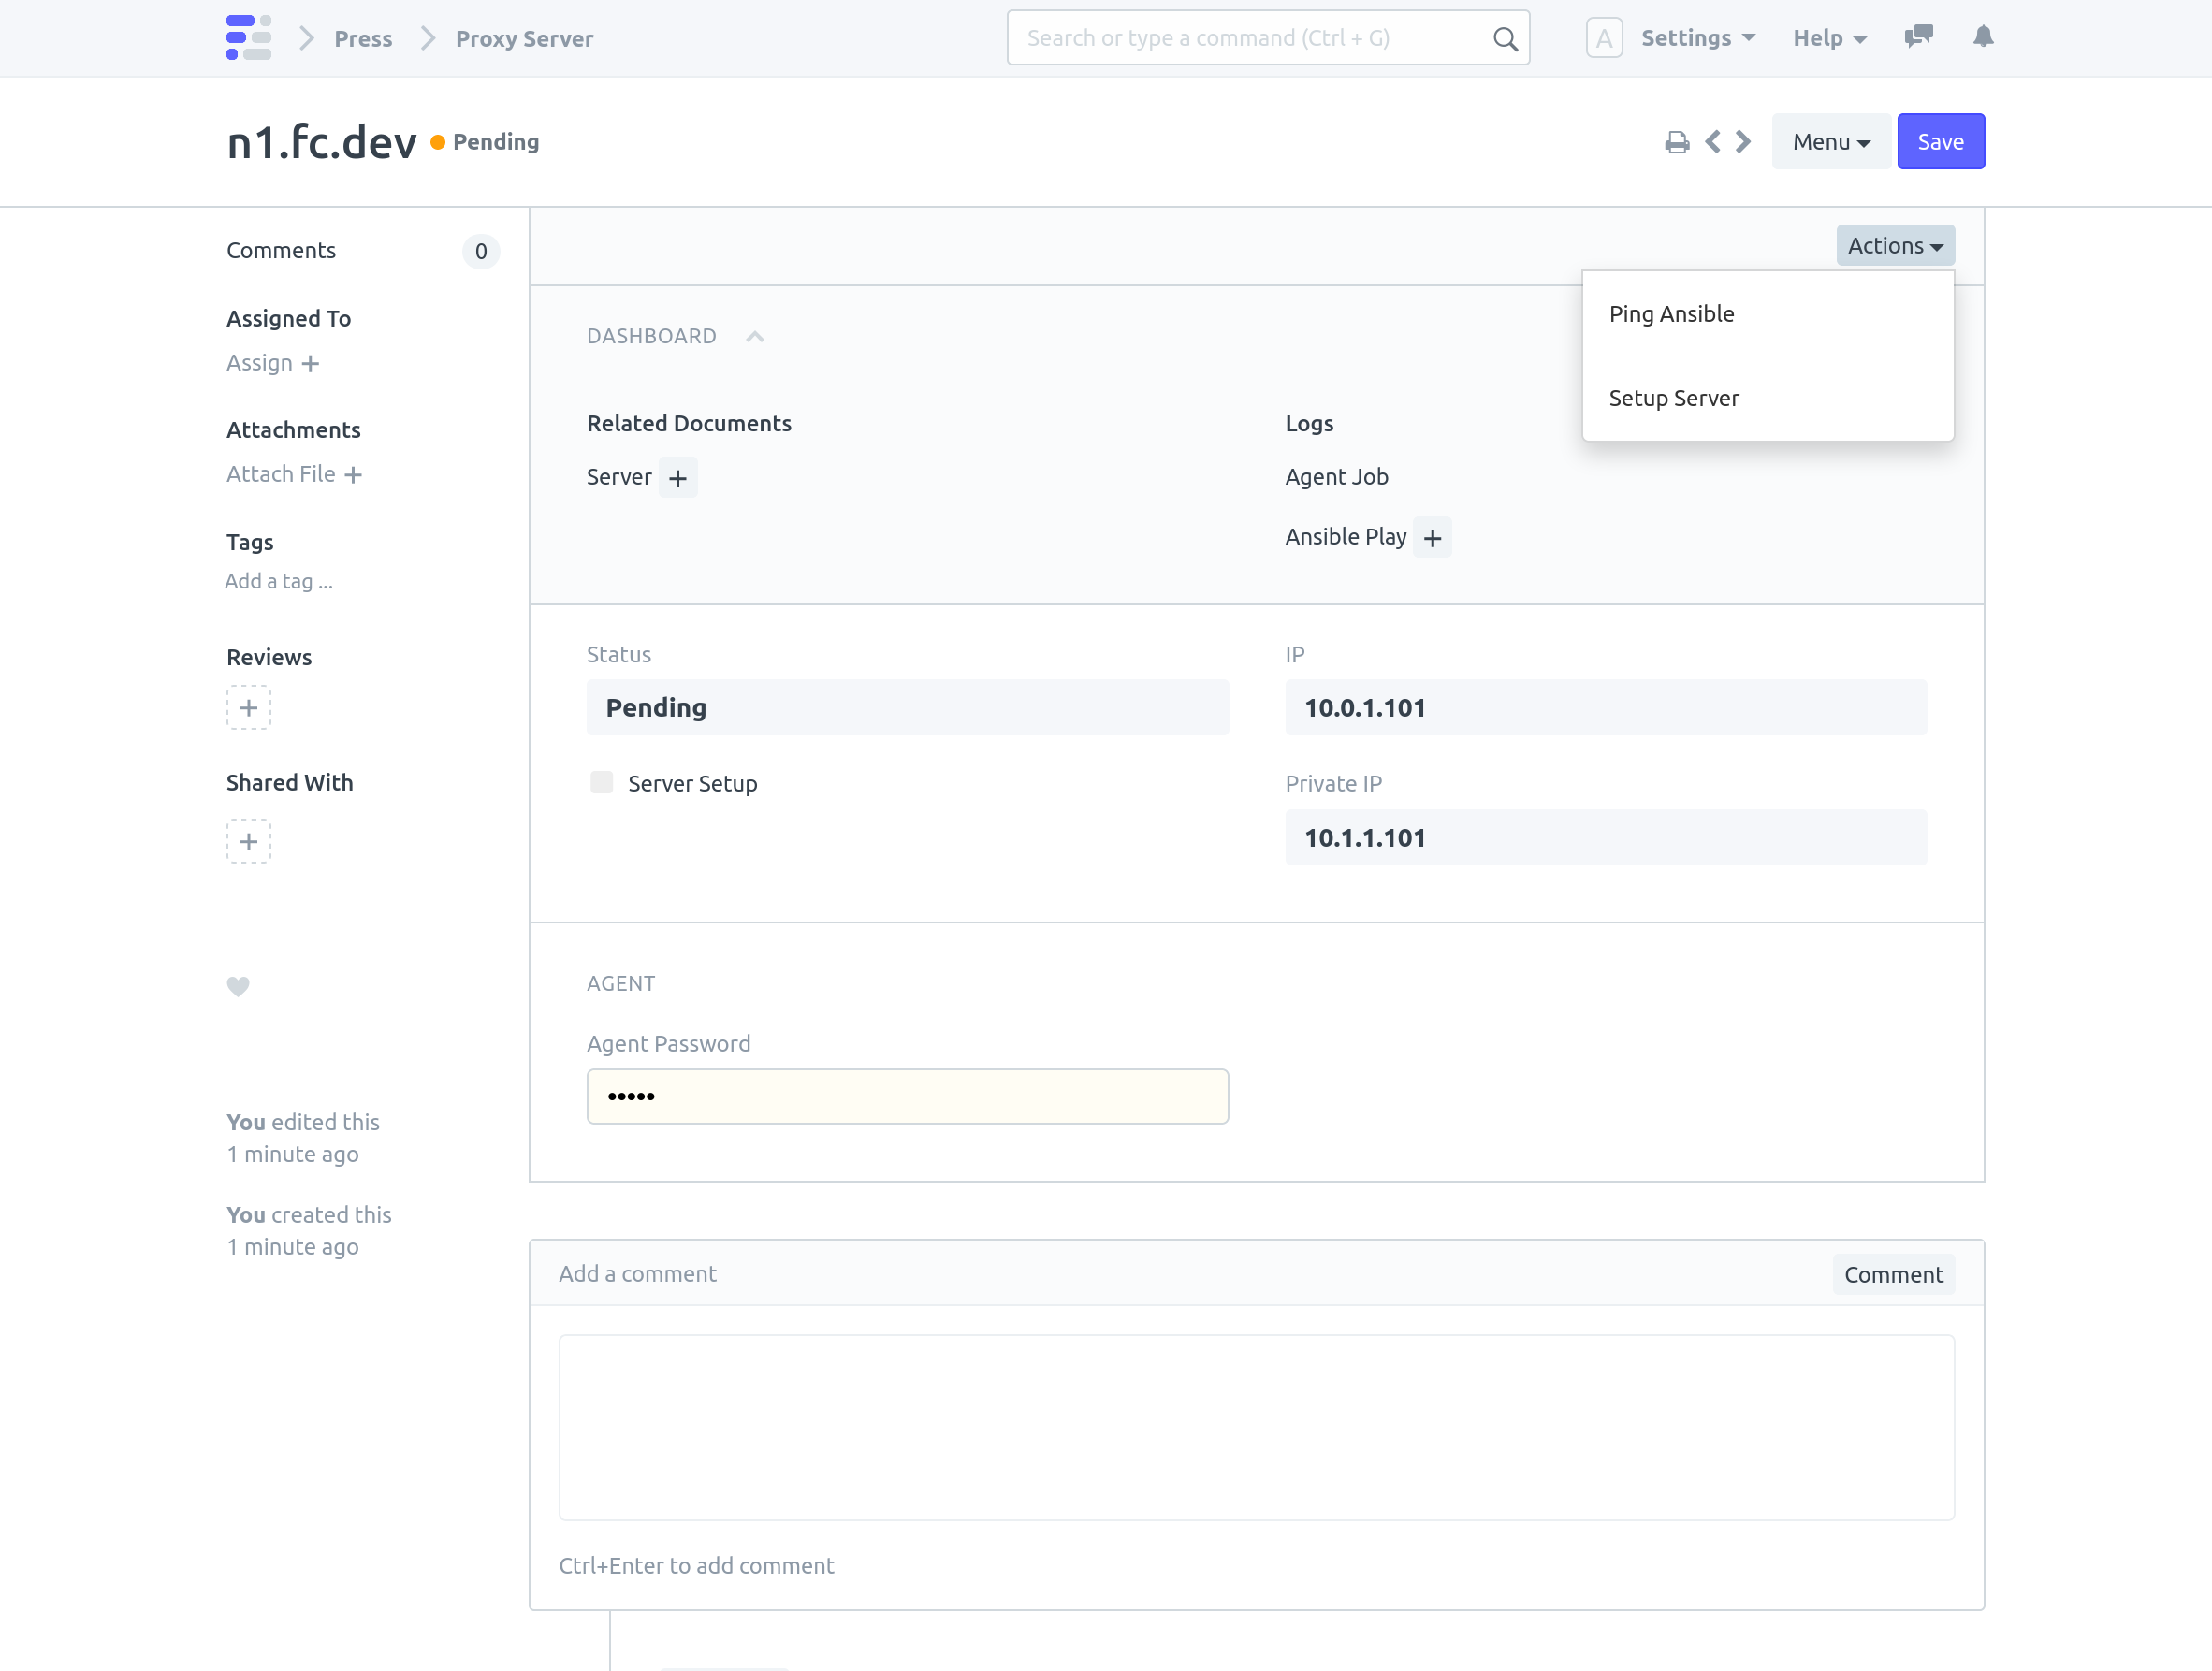Click the heart like icon
The image size is (2212, 1671).
coord(238,986)
